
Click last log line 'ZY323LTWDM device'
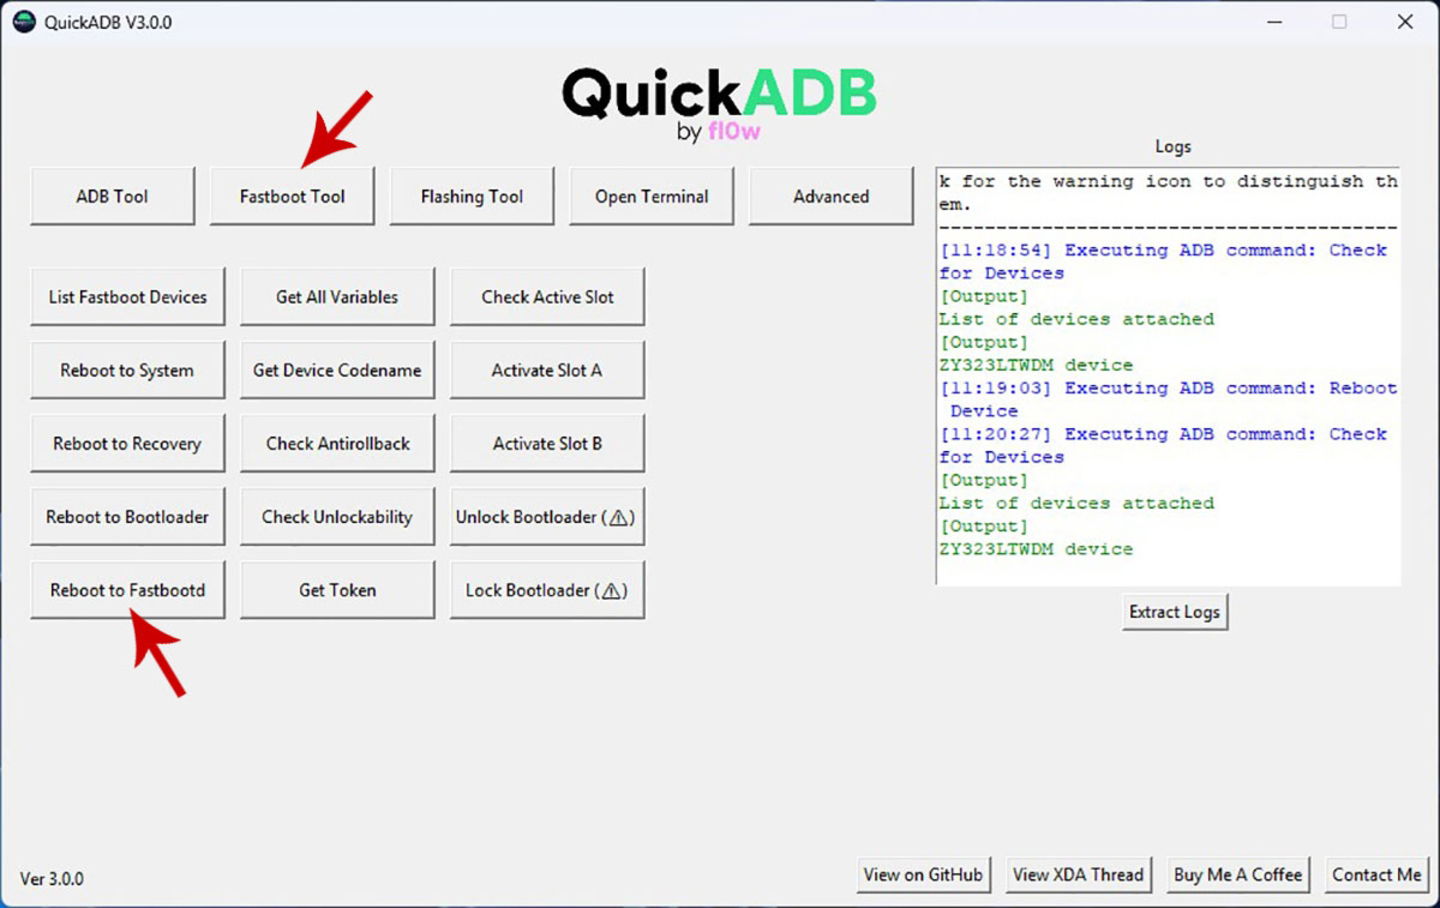pos(1036,549)
